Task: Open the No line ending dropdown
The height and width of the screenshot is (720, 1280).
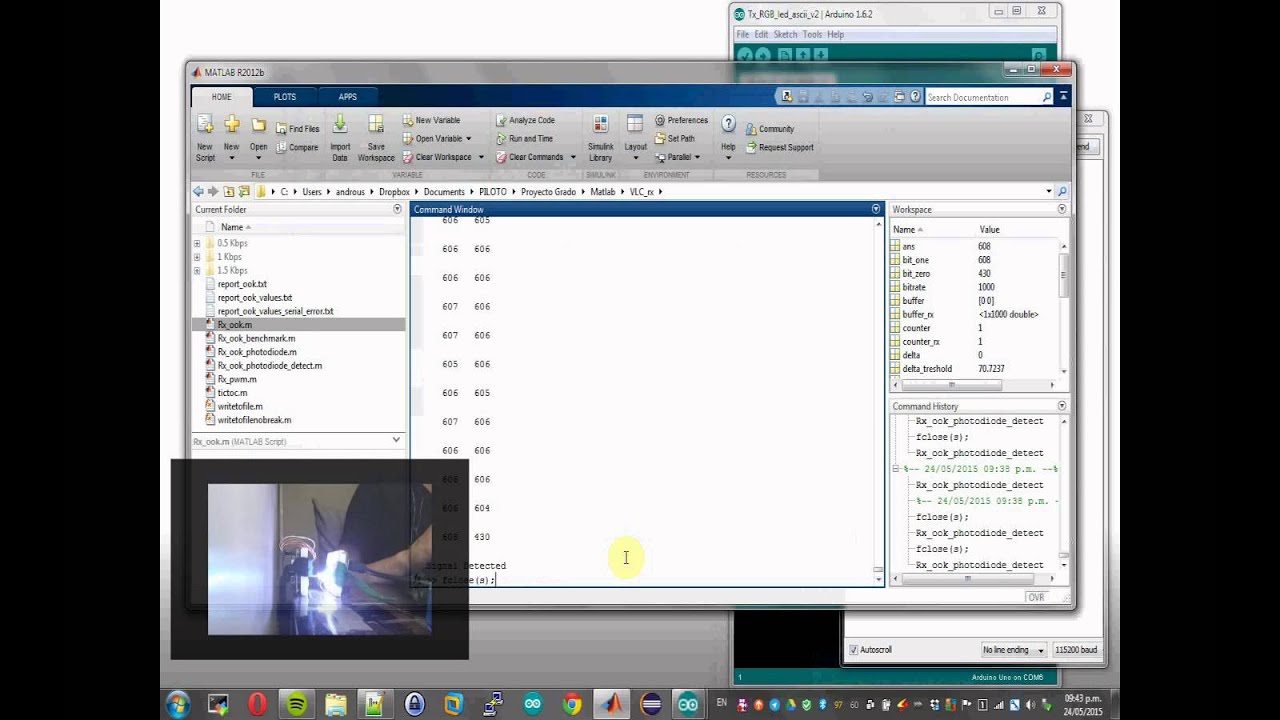Action: [x=1012, y=650]
